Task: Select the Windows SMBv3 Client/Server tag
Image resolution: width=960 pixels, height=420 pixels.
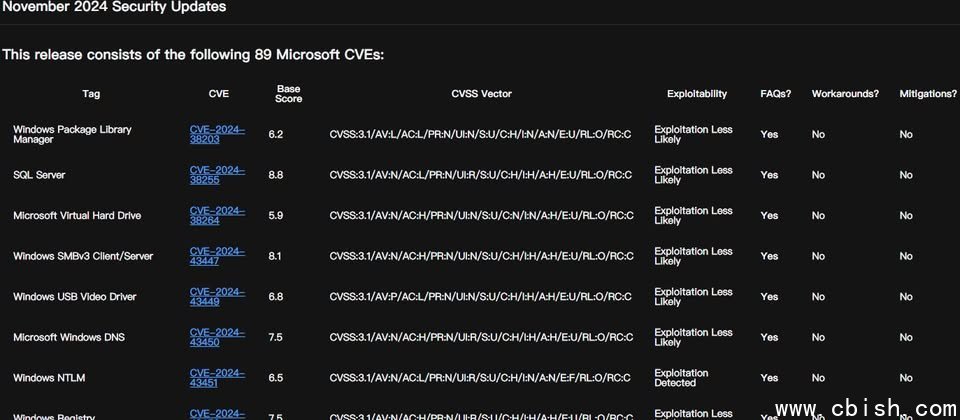Action: tap(83, 256)
